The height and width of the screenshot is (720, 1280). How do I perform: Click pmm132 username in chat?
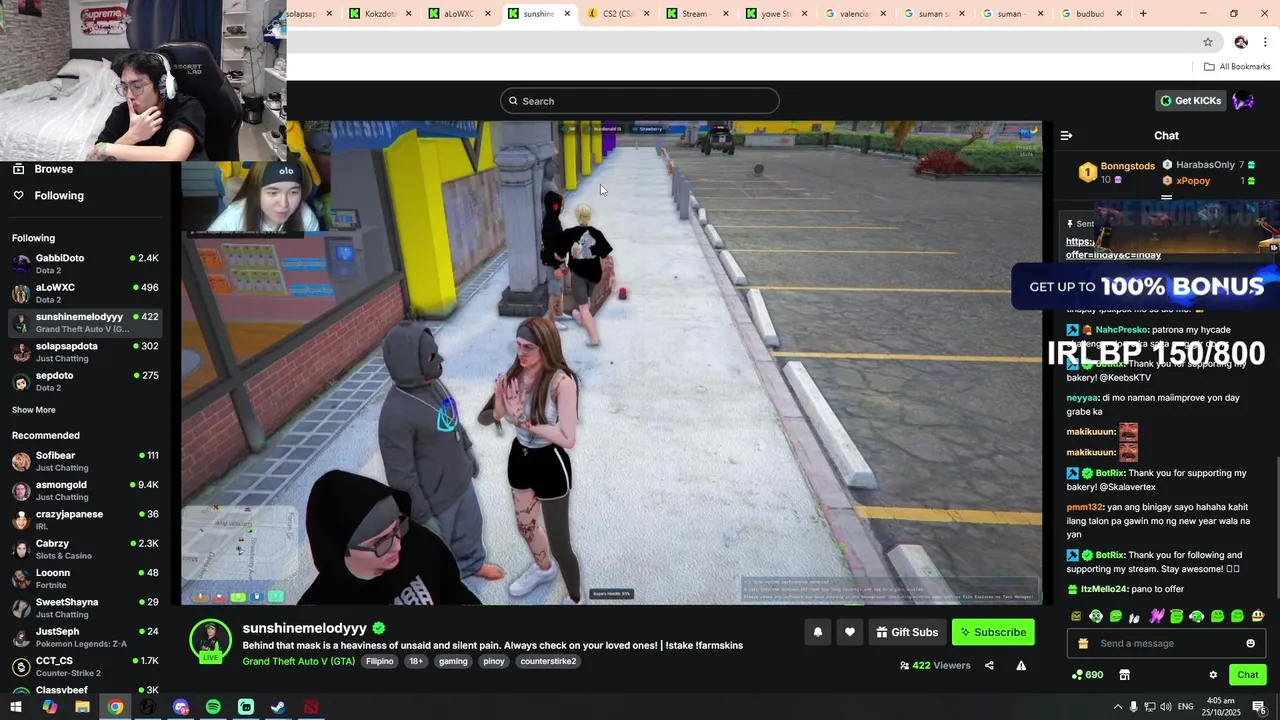pyautogui.click(x=1084, y=508)
